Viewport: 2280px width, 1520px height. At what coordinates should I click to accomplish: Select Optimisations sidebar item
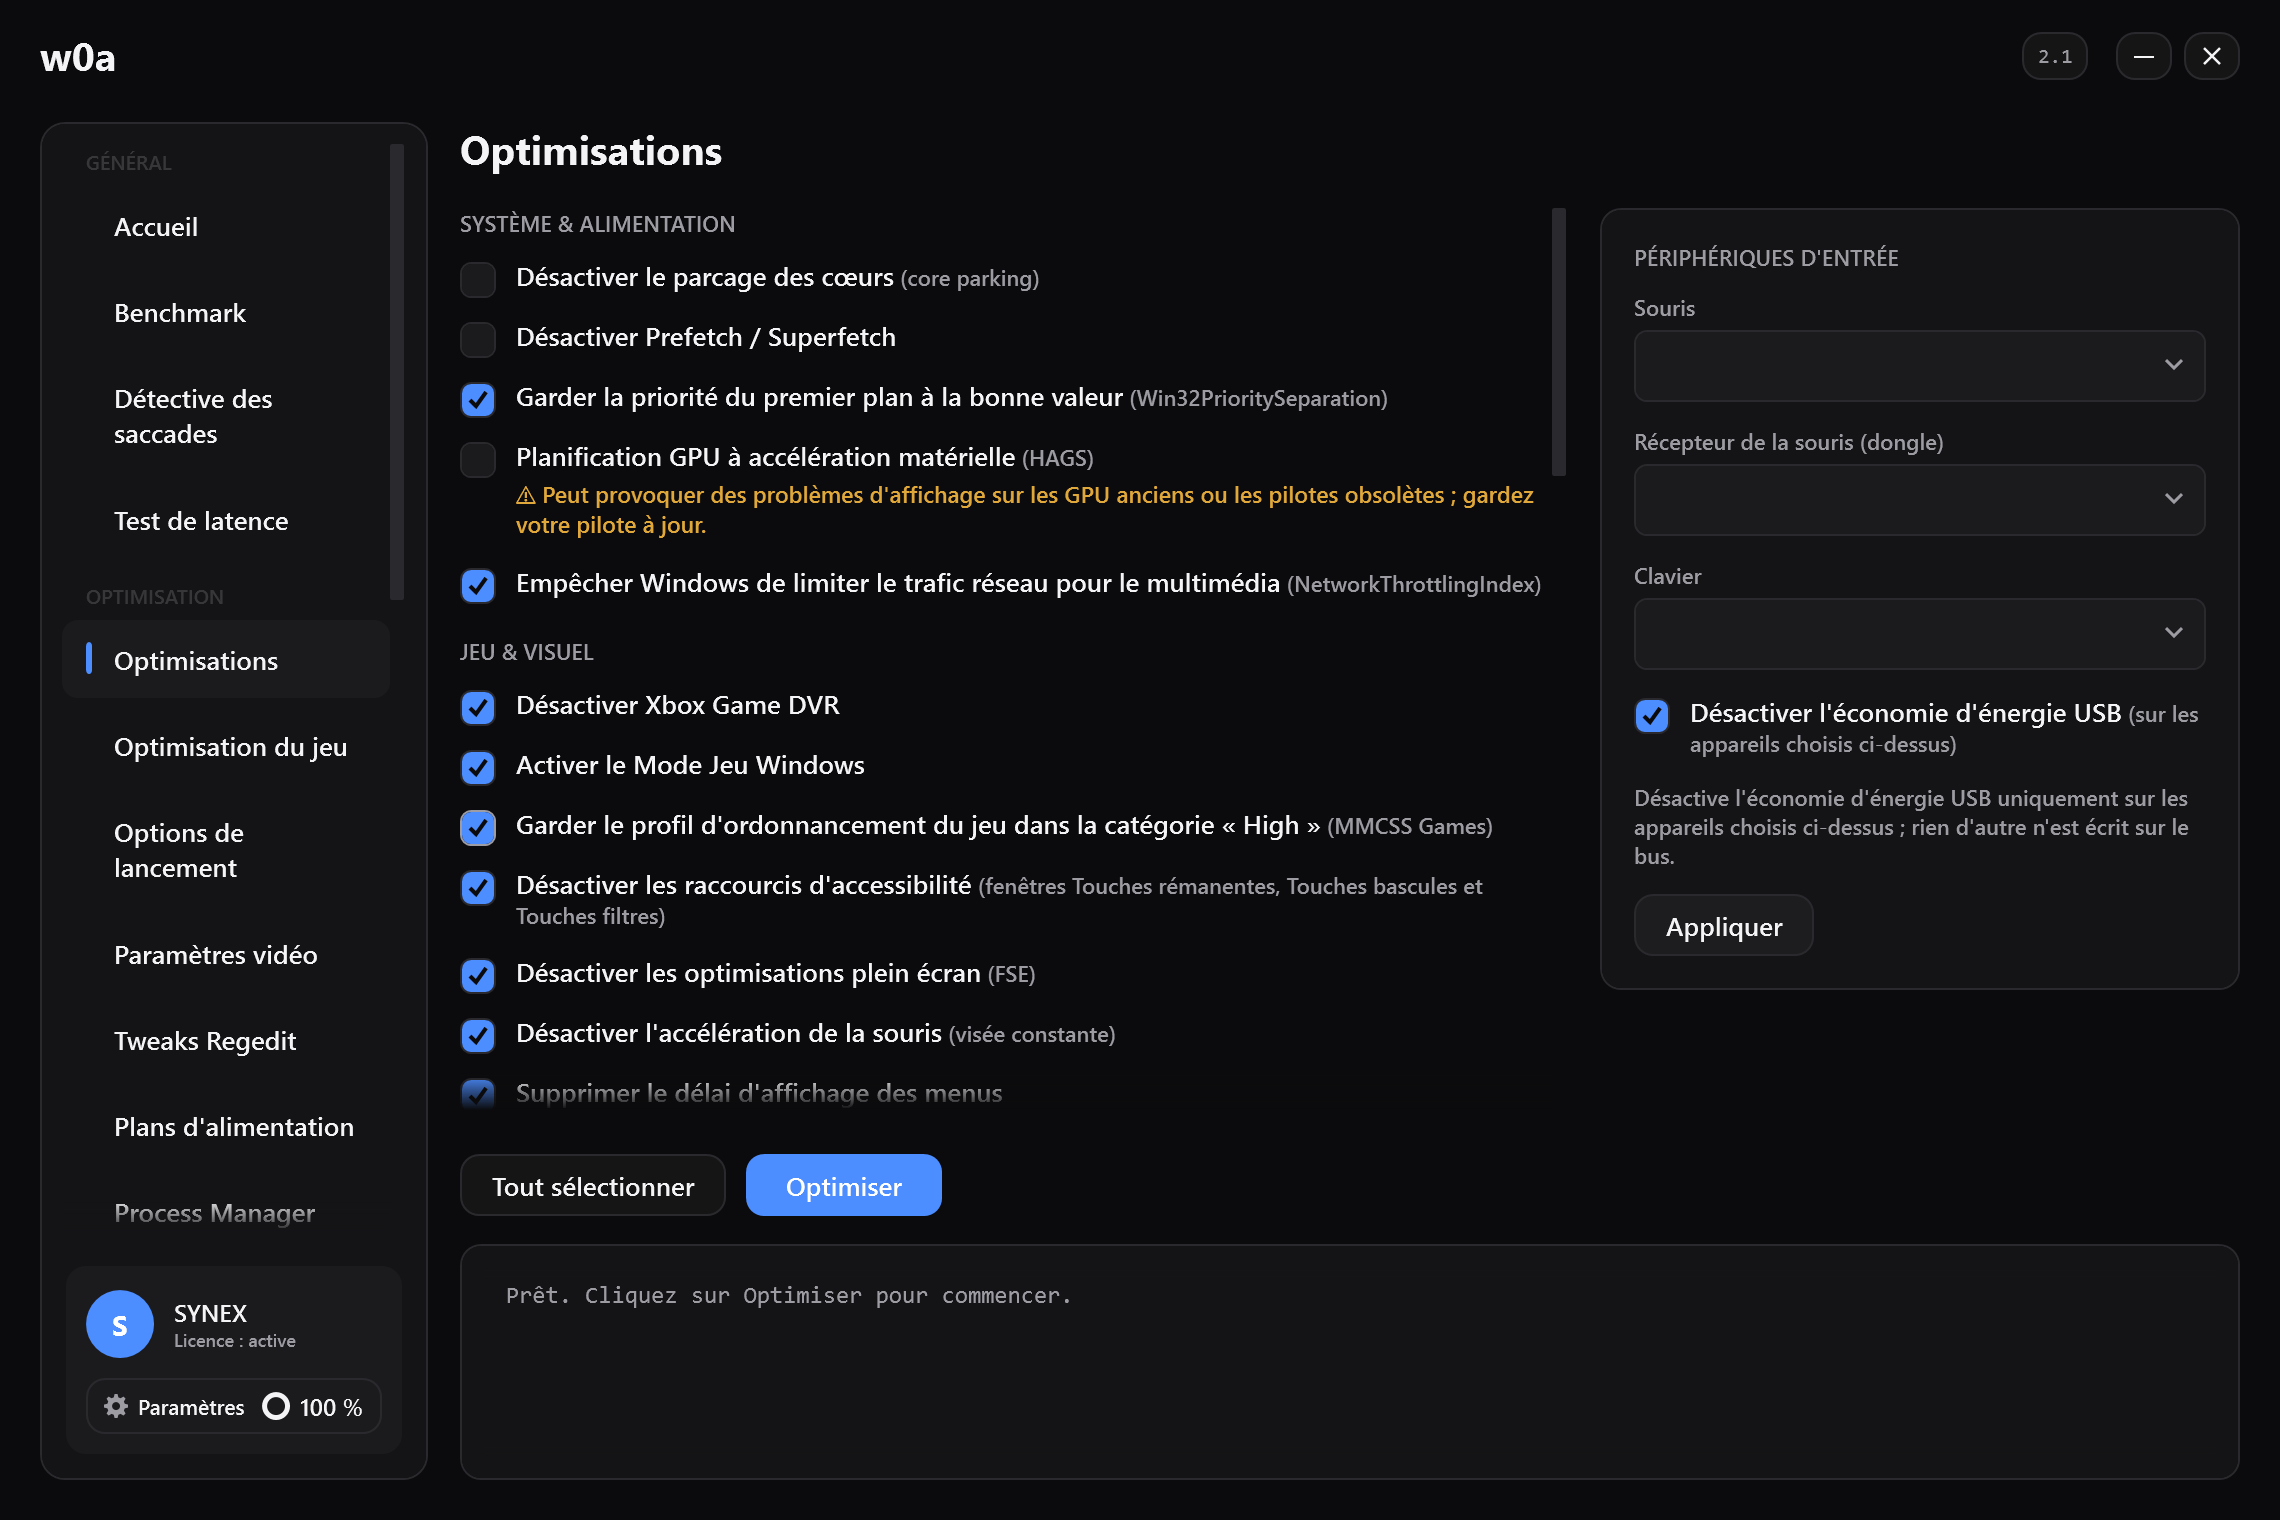226,660
